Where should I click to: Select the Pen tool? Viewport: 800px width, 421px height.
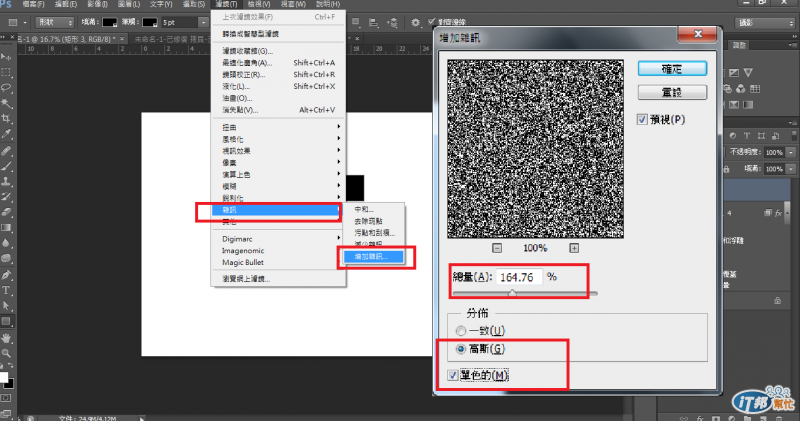(x=6, y=275)
